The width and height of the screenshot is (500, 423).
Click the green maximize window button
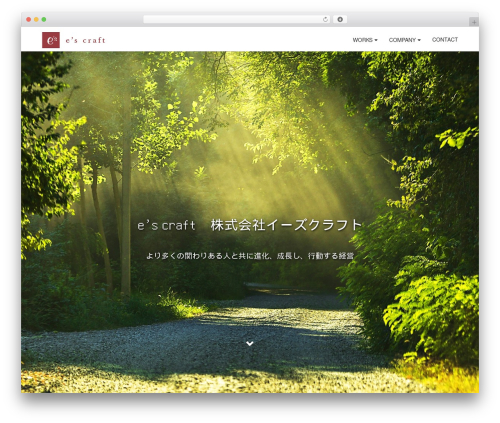[x=44, y=19]
